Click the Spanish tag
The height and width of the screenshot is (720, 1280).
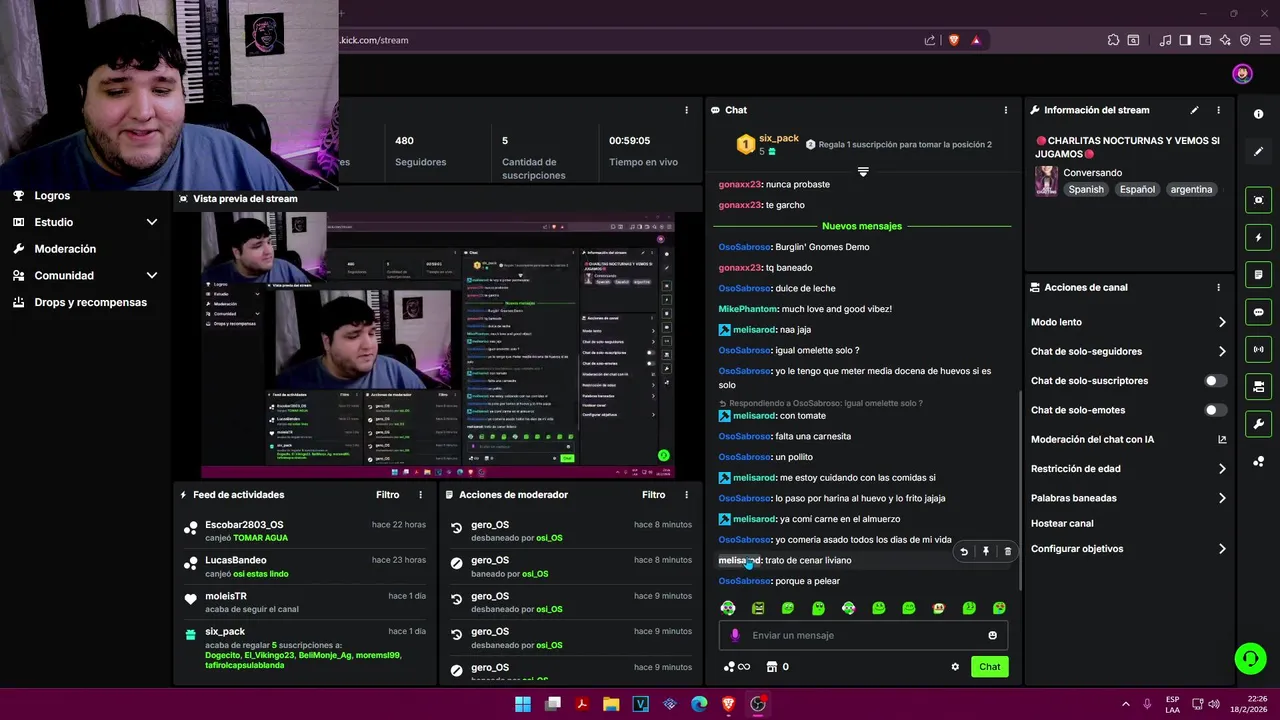(1086, 189)
